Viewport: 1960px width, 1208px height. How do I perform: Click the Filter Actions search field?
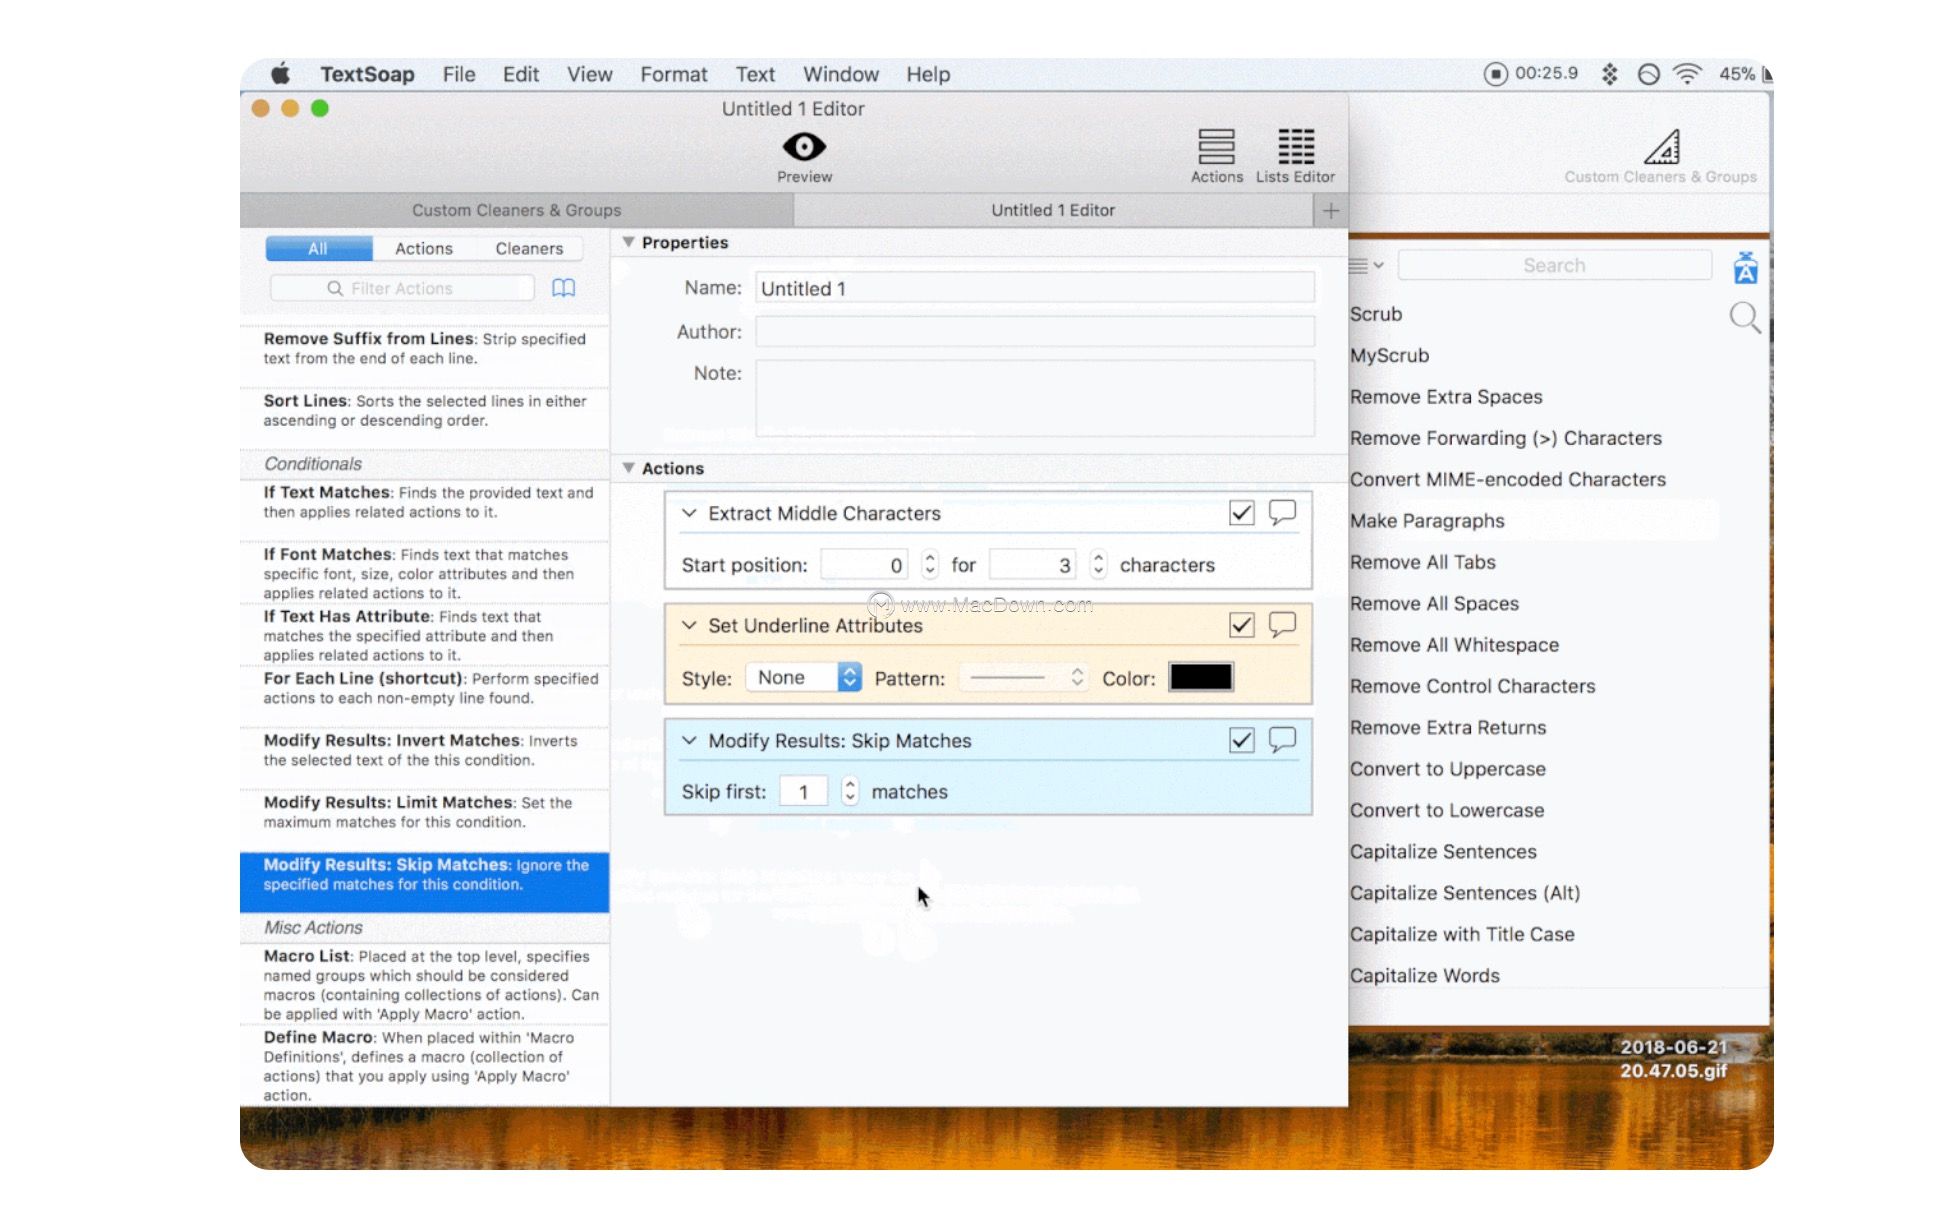click(x=402, y=288)
